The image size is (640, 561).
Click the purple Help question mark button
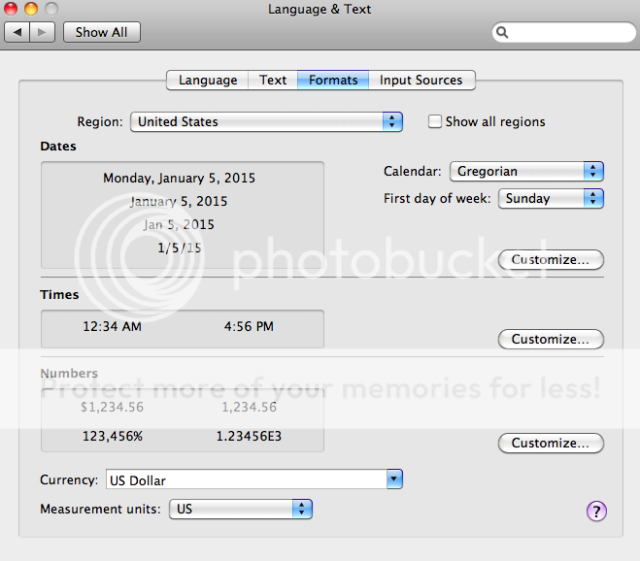(x=596, y=511)
